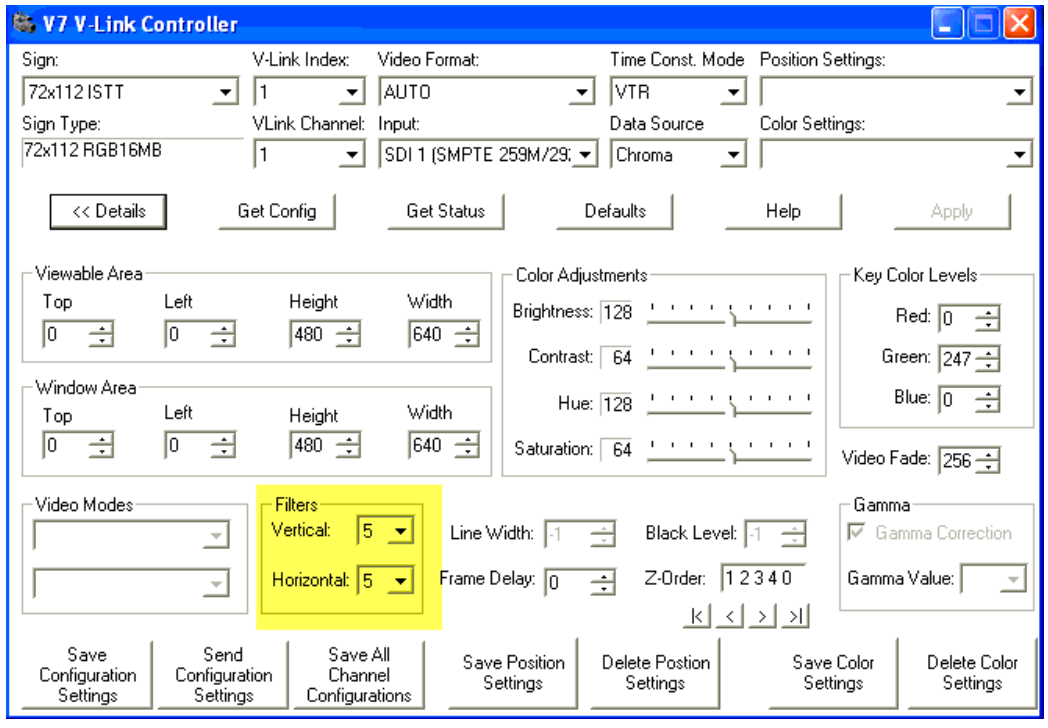The image size is (1048, 728).
Task: Toggle the Gamma Correction checkbox
Action: click(x=856, y=534)
